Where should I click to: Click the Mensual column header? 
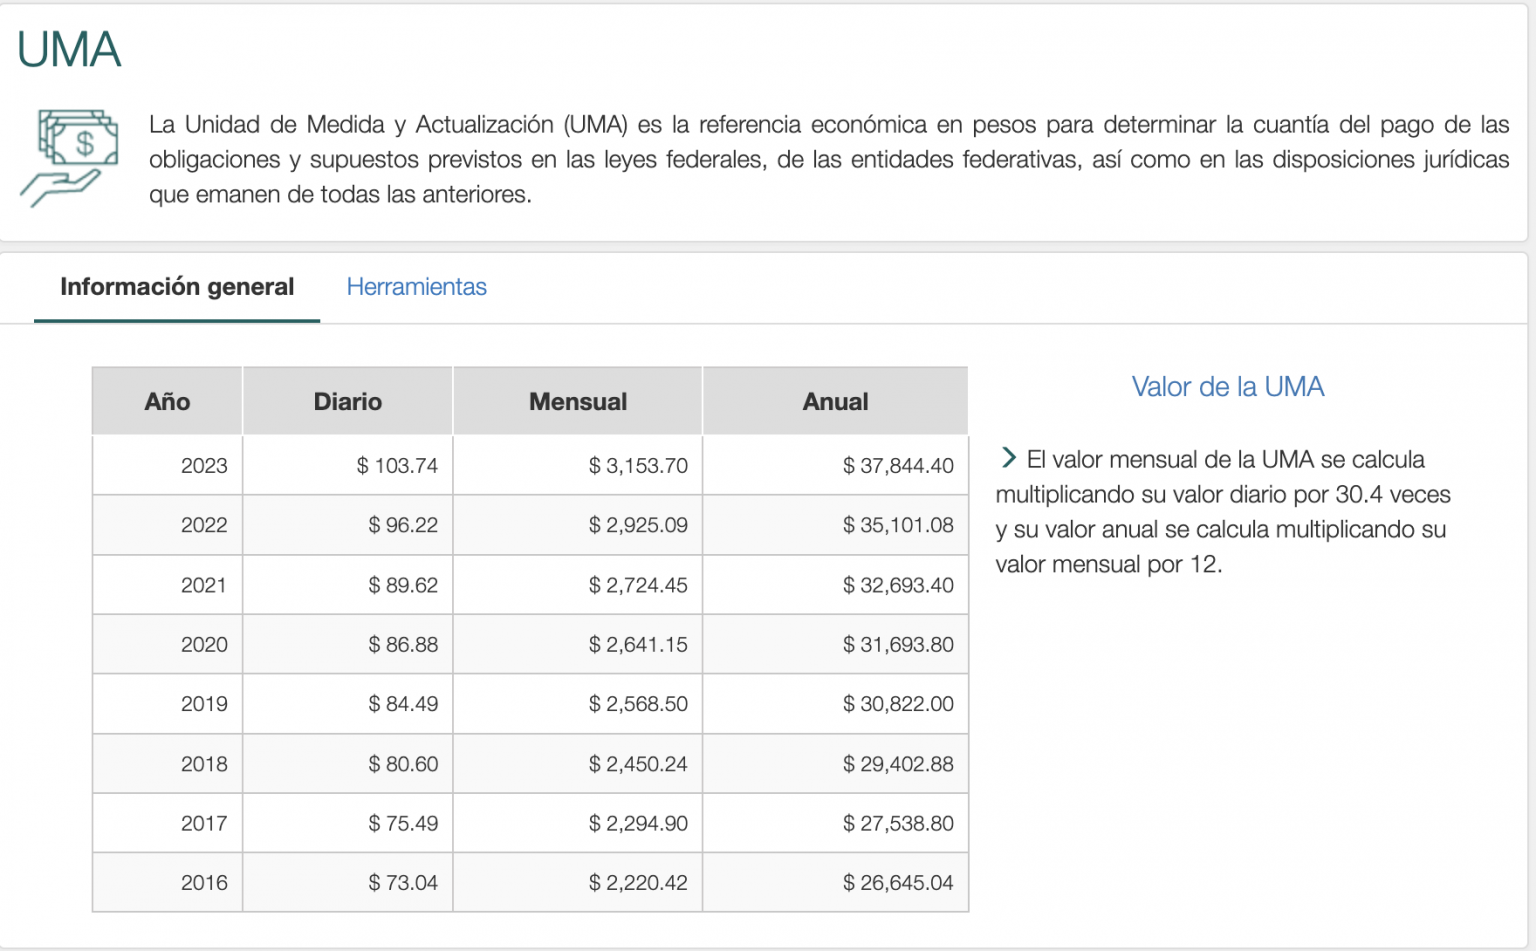click(577, 401)
